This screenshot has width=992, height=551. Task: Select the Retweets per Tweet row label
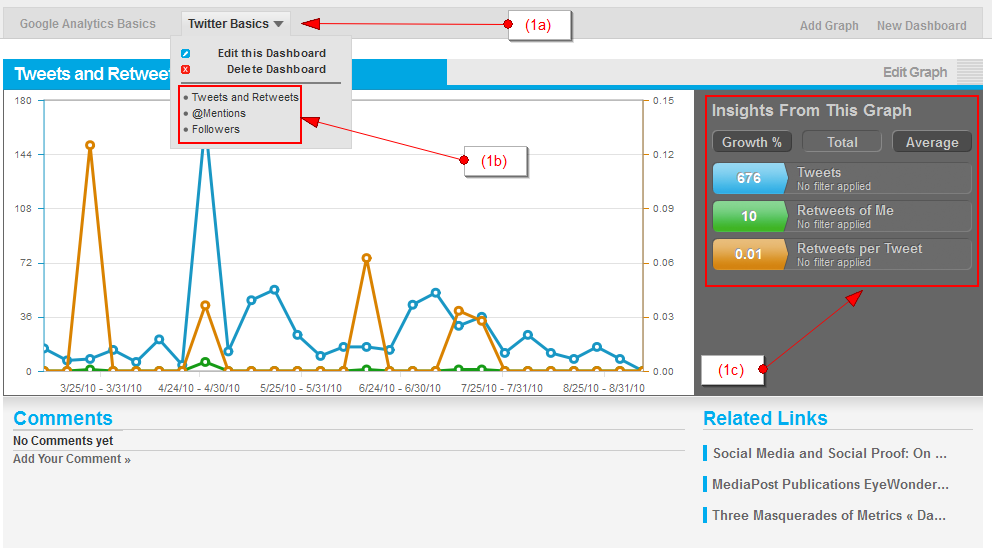pos(859,248)
